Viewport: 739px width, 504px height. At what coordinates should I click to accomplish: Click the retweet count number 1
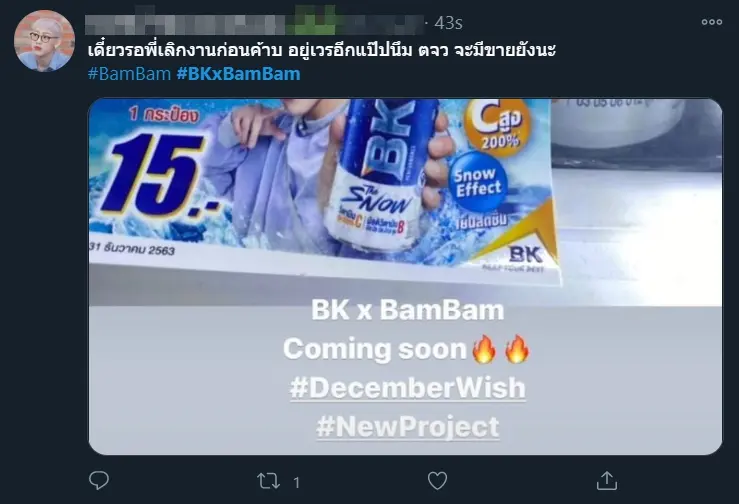tap(296, 482)
